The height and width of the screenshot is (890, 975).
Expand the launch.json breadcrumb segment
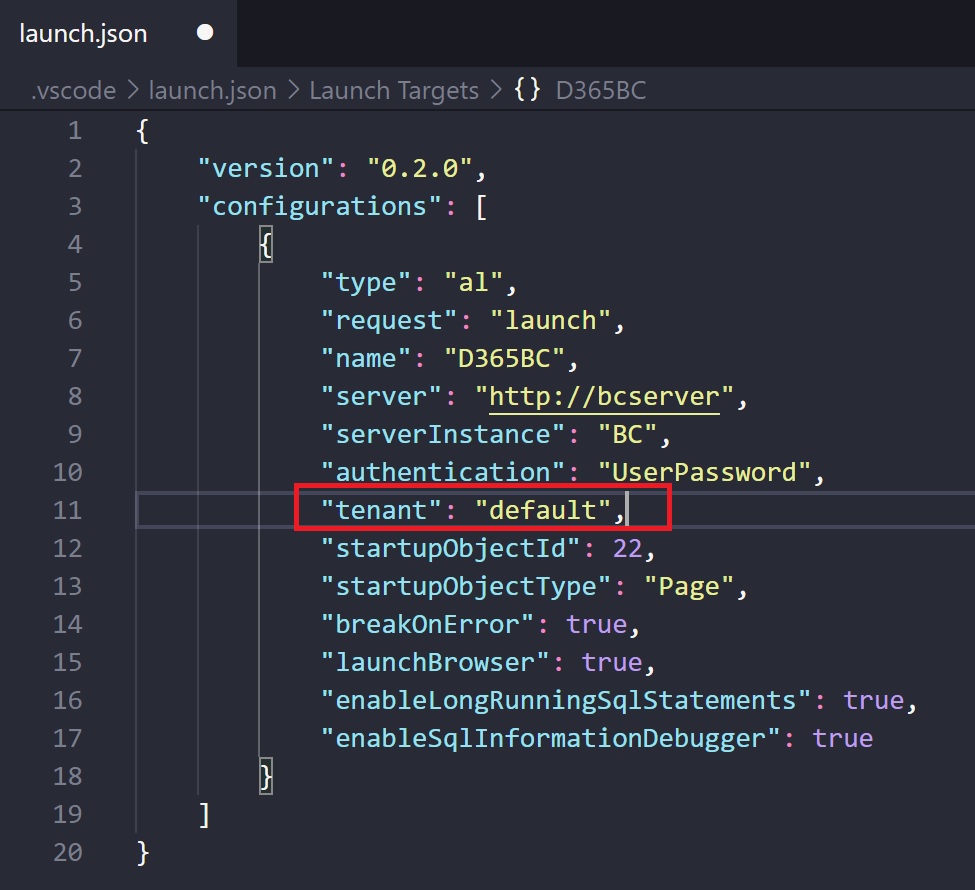pos(212,91)
